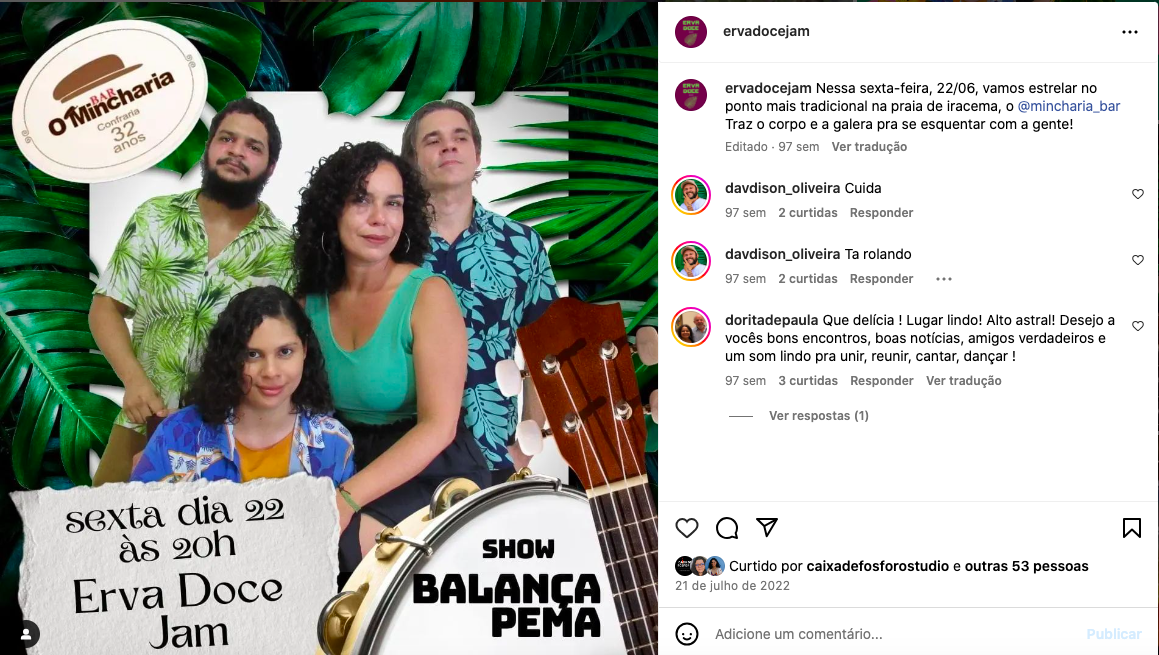Click the Publicar button
The image size is (1159, 655).
(x=1113, y=634)
